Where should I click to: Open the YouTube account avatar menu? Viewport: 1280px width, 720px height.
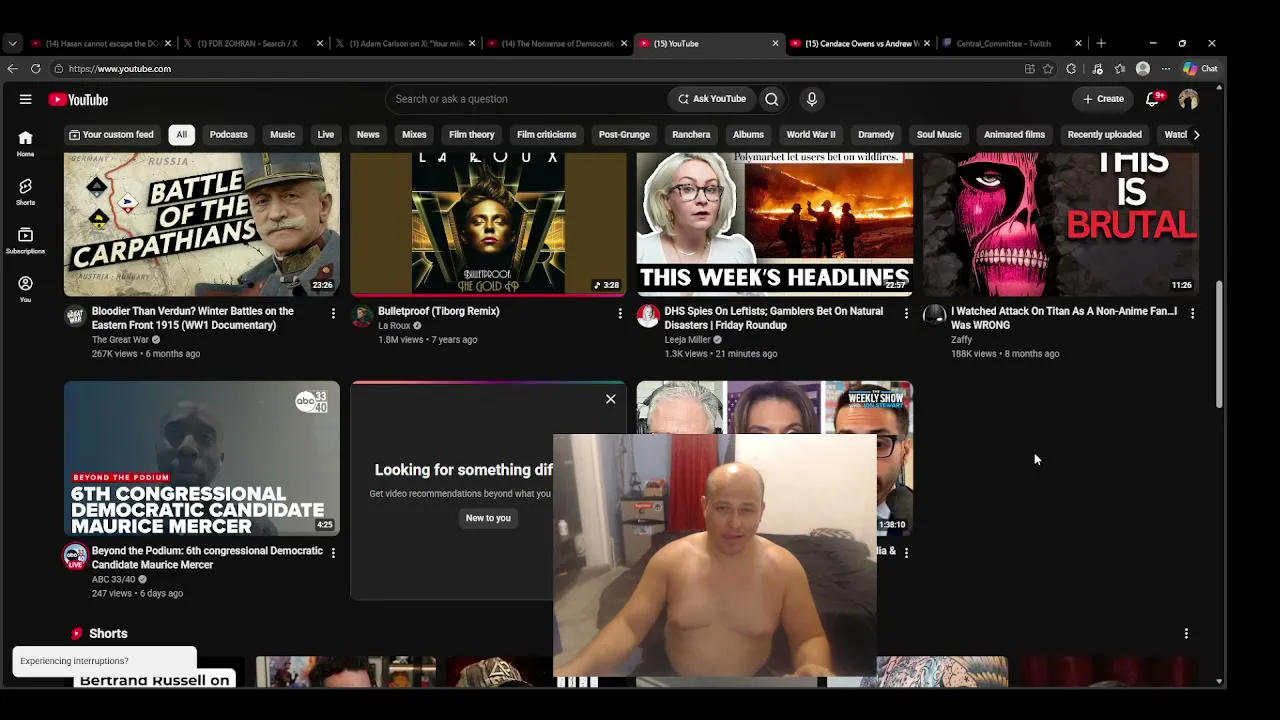pos(1188,99)
